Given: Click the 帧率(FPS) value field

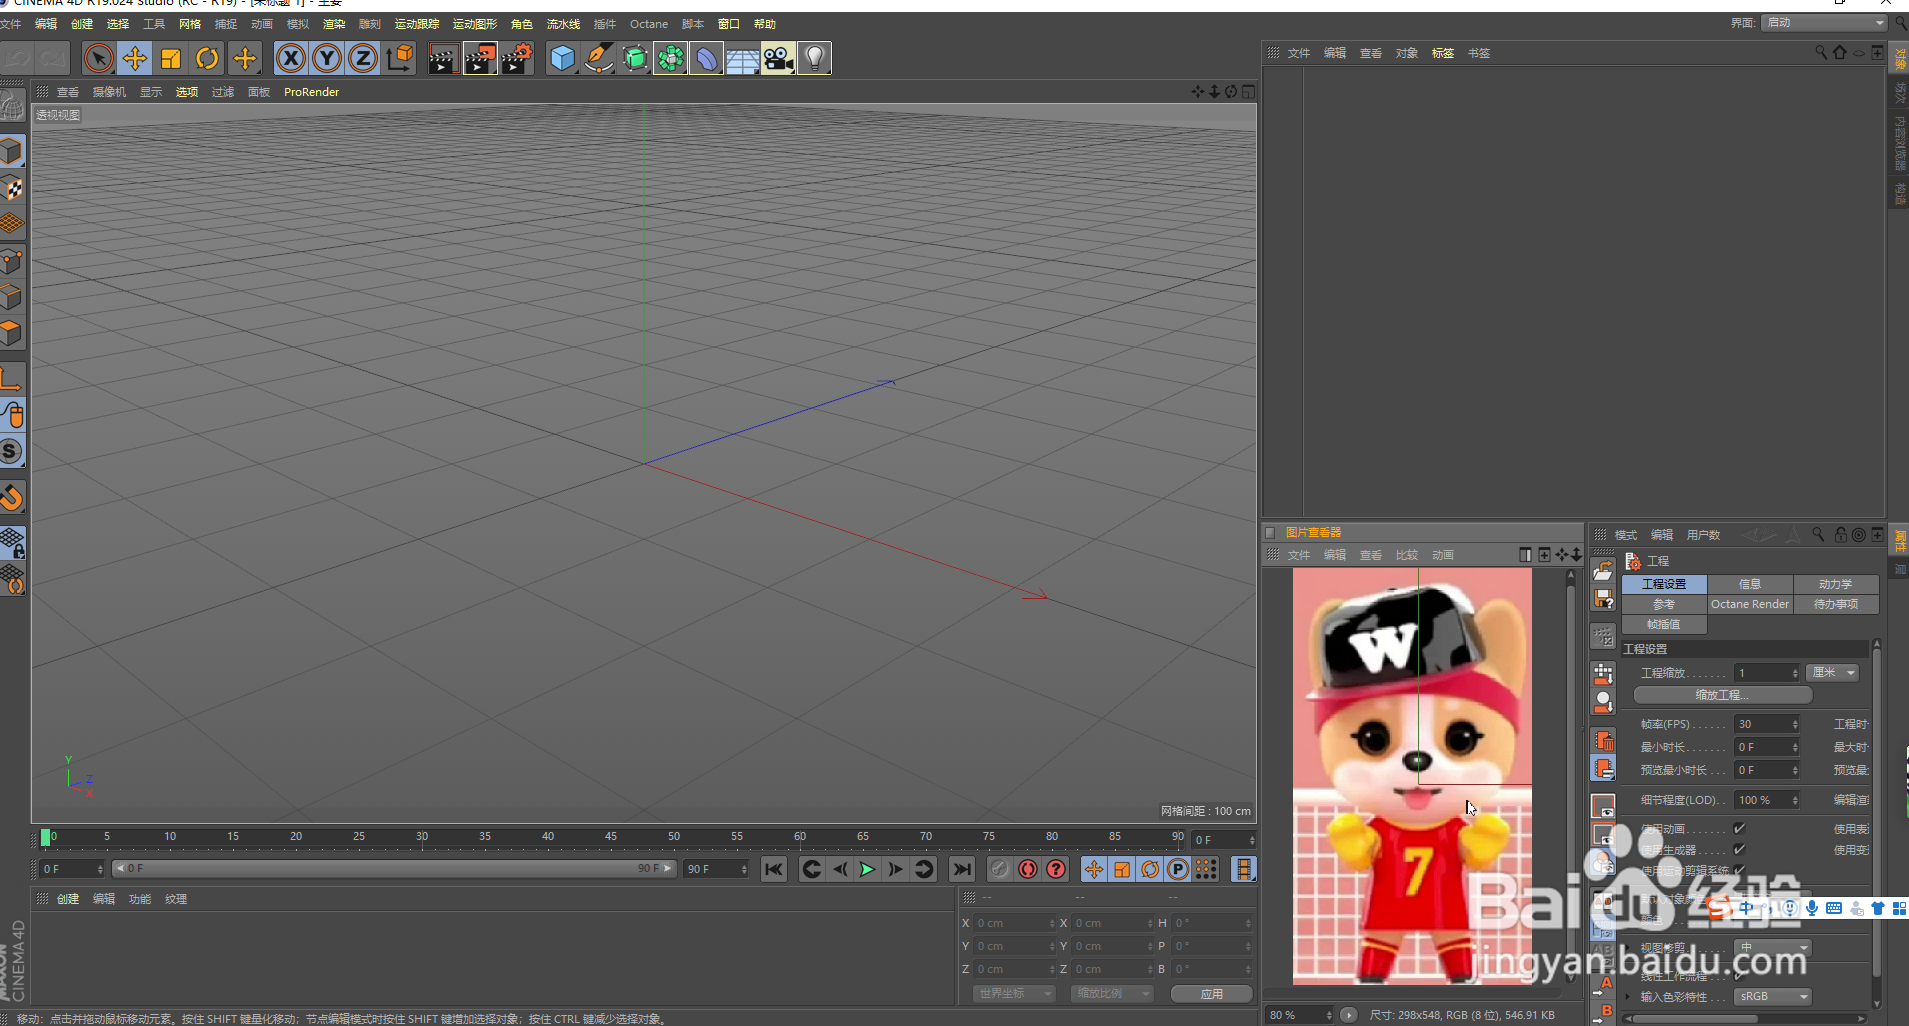Looking at the screenshot, I should click(x=1767, y=724).
